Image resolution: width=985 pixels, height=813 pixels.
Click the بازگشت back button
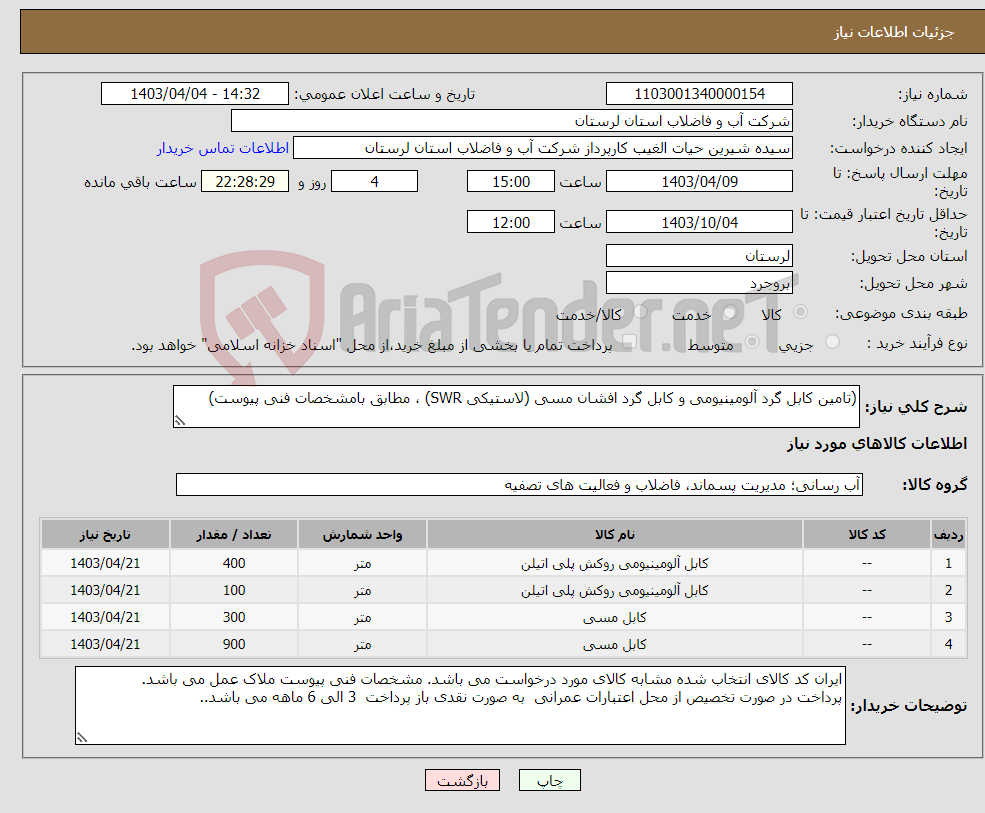coord(462,780)
